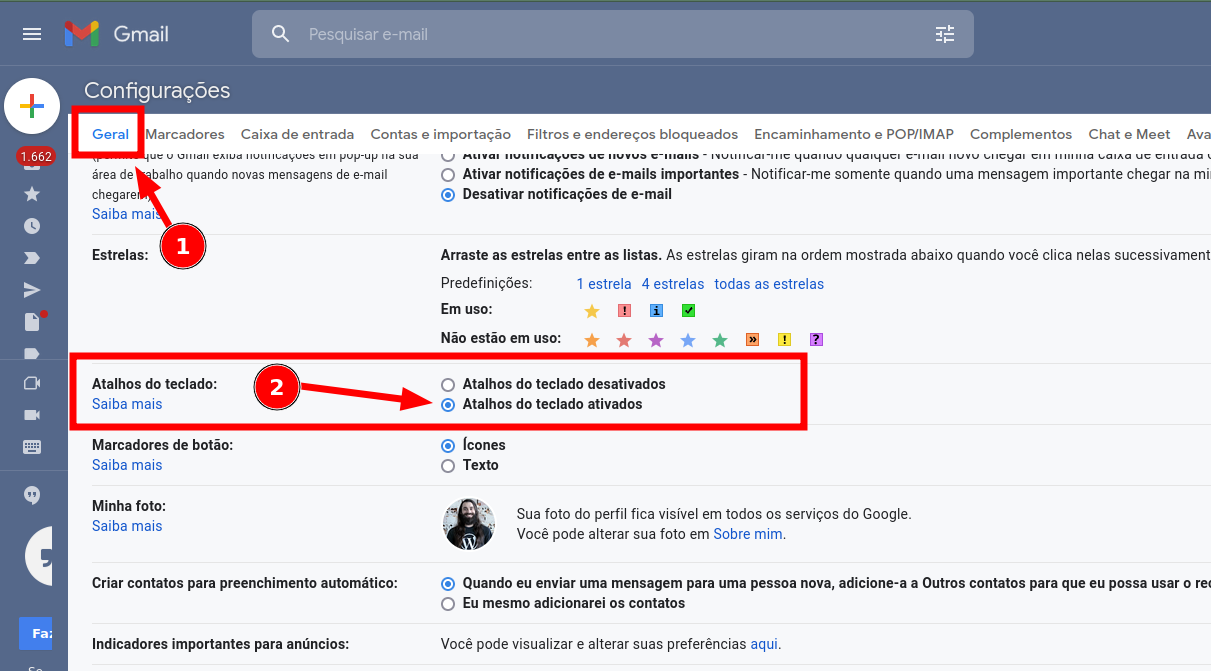
Task: Apply 1 estrela preset
Action: (604, 284)
